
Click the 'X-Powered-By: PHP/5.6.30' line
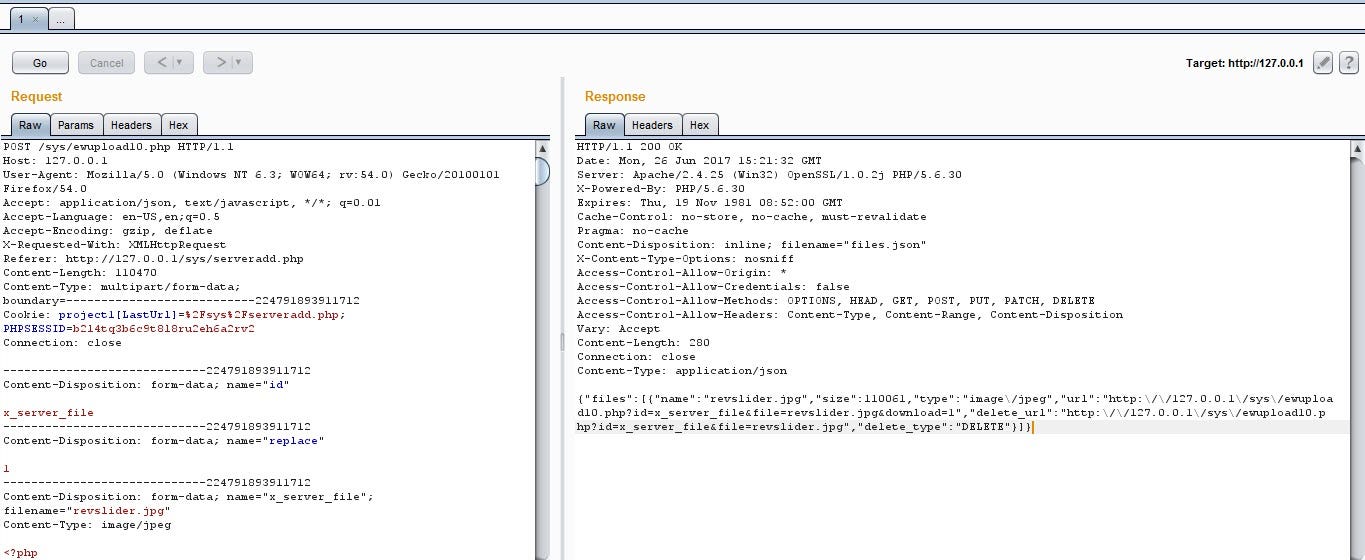(661, 188)
